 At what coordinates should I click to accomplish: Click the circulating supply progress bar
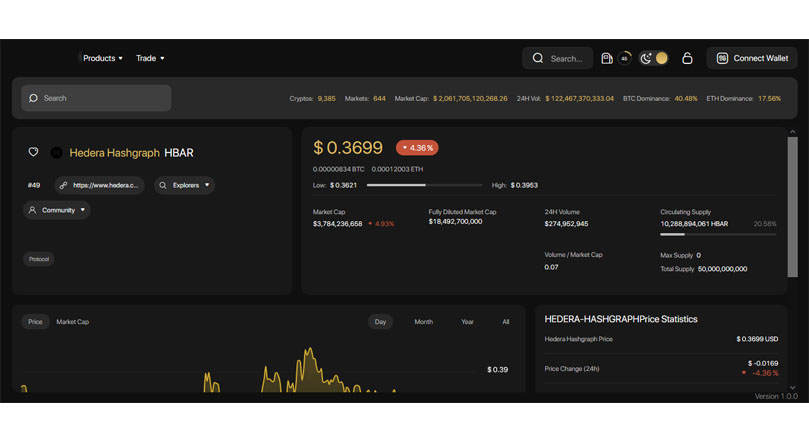tap(718, 234)
